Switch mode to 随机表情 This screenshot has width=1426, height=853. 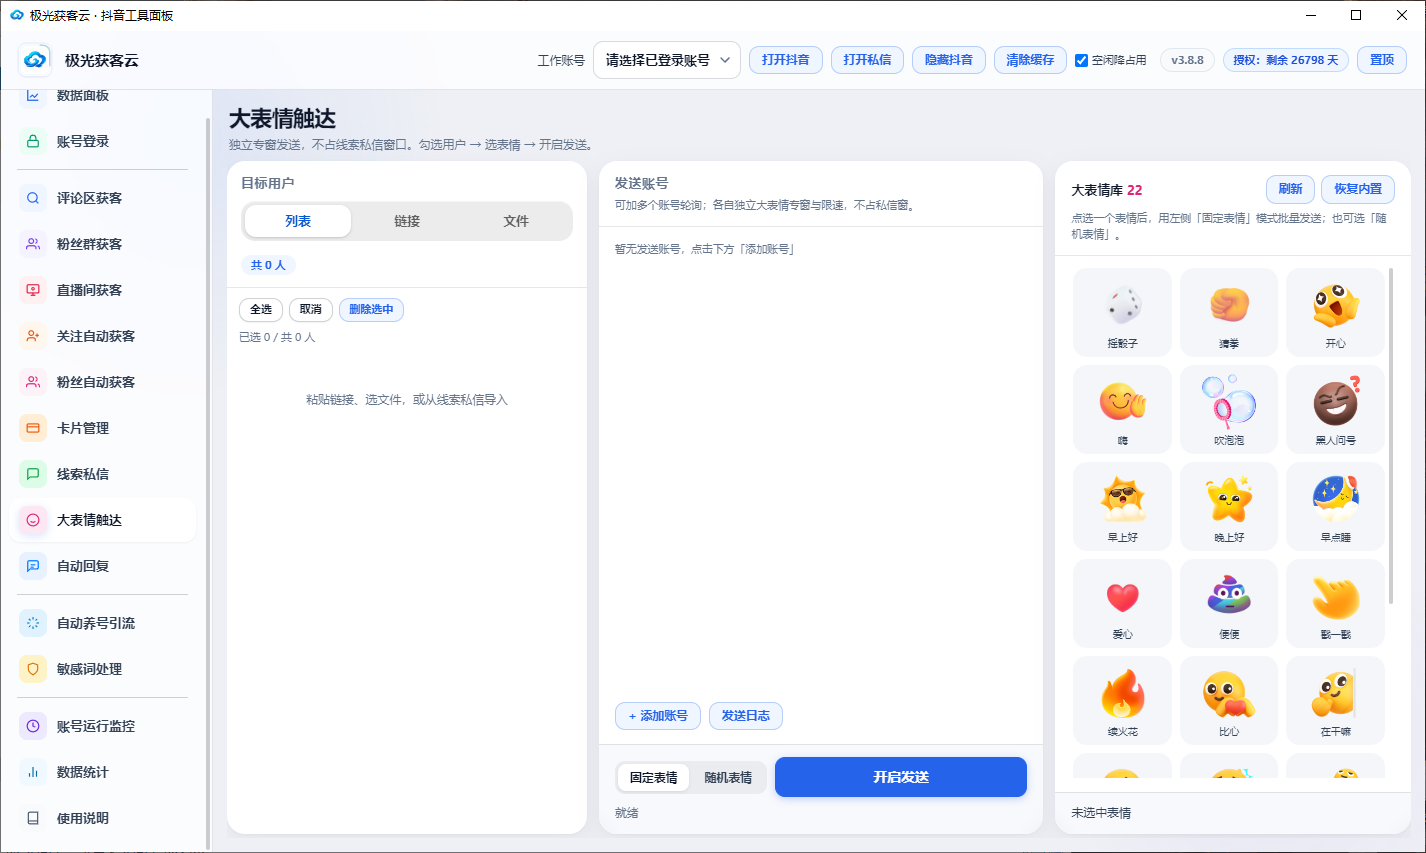[x=728, y=777]
